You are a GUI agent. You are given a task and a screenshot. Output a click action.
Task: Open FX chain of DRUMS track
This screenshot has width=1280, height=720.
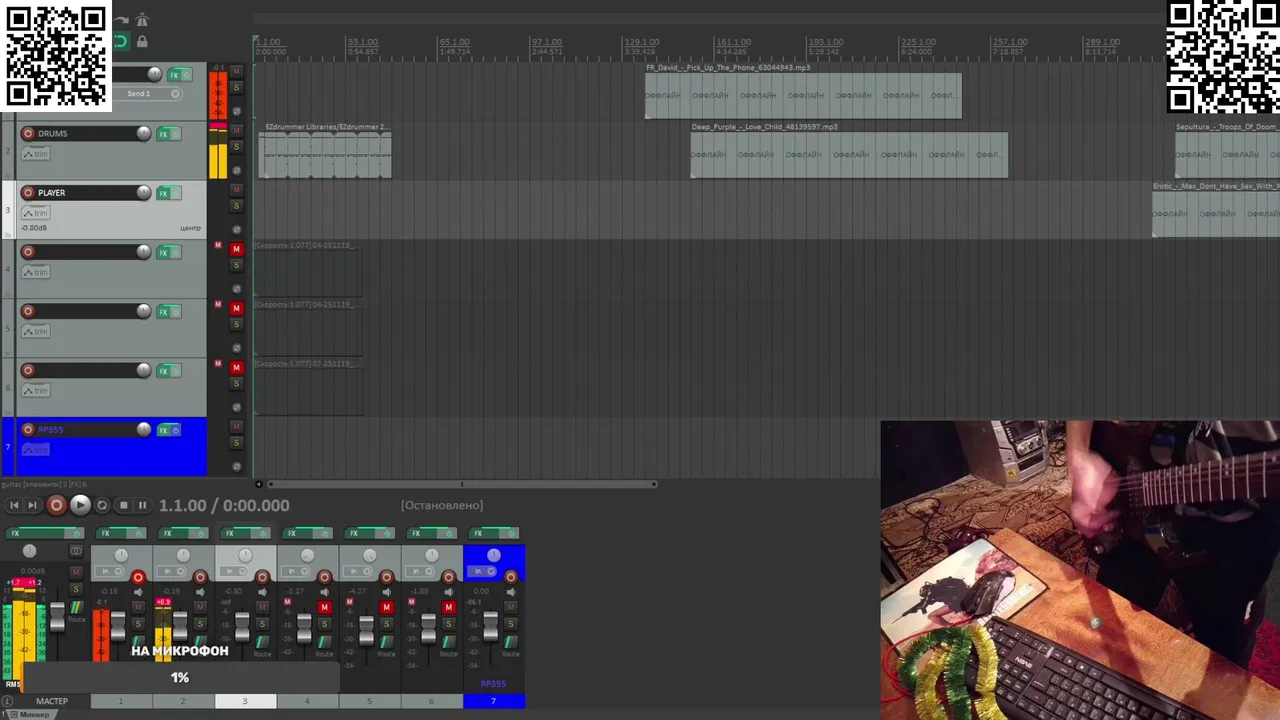pos(163,133)
